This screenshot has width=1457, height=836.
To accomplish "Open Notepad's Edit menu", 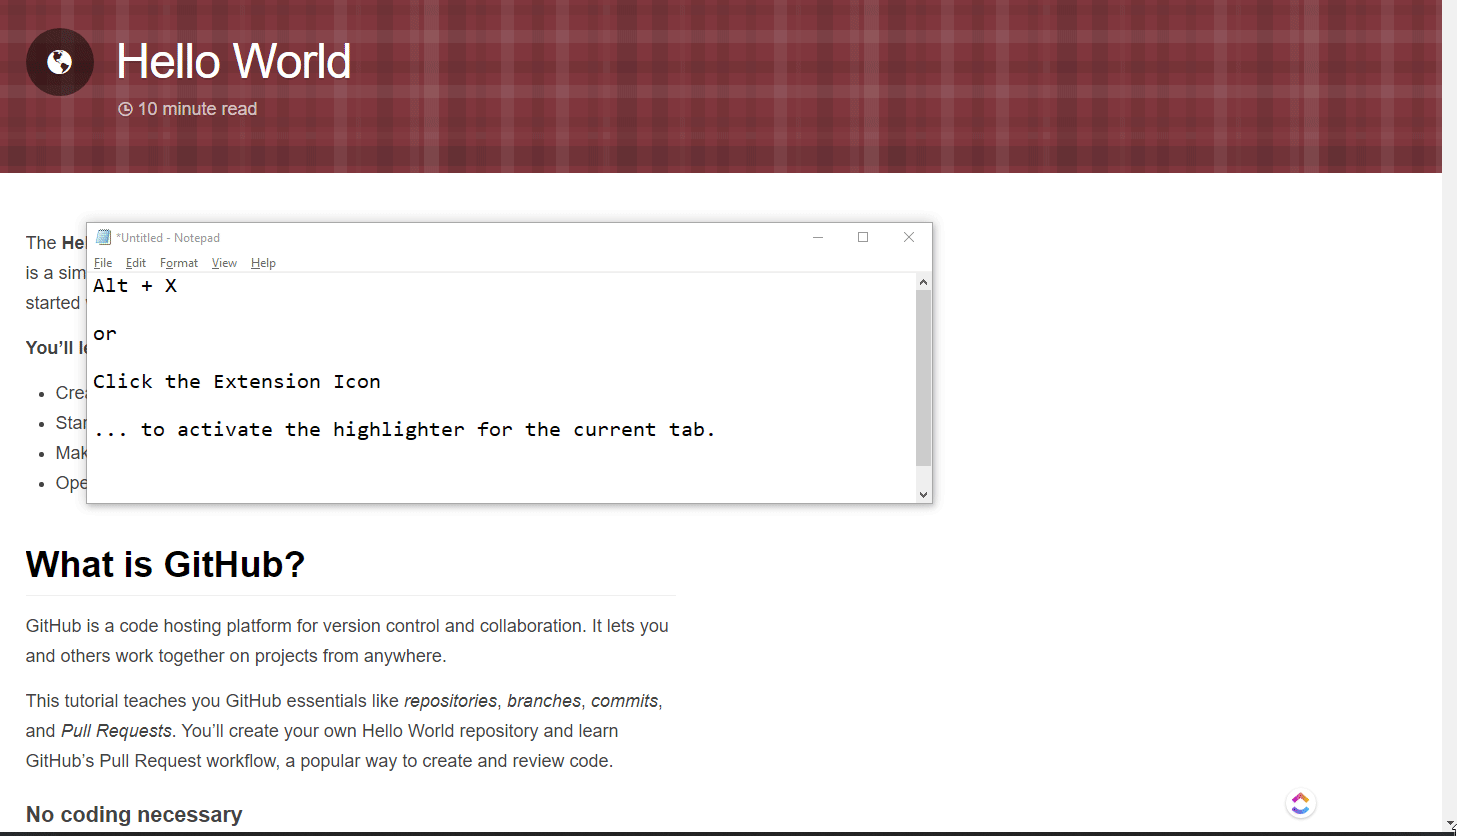I will [x=136, y=263].
